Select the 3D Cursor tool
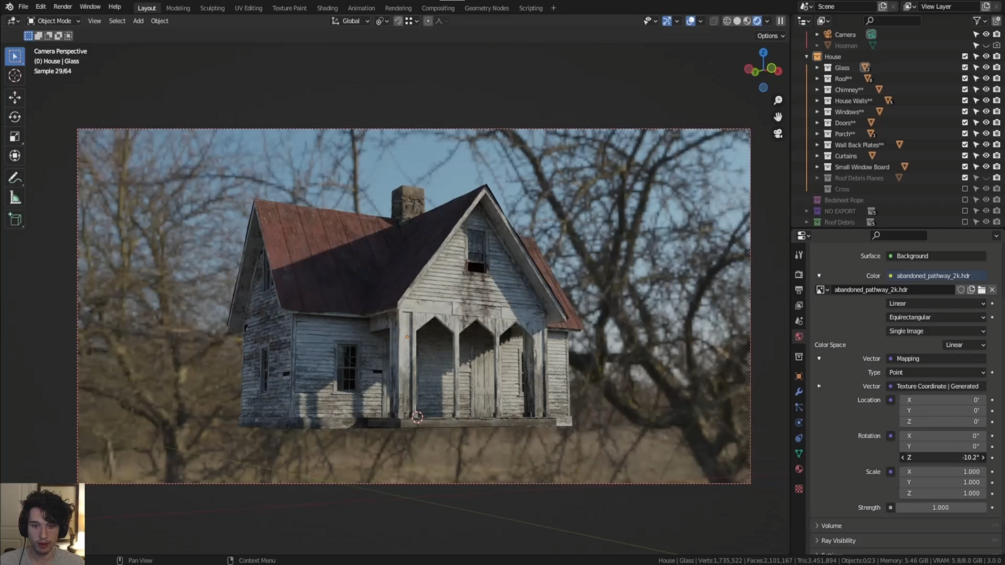 click(x=15, y=76)
